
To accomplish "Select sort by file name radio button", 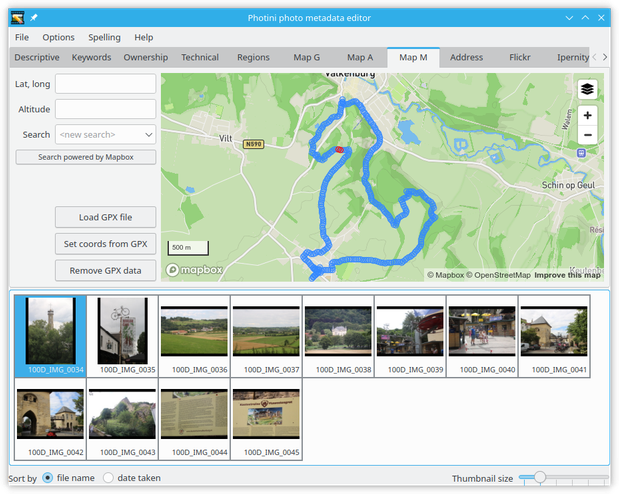I will click(47, 478).
